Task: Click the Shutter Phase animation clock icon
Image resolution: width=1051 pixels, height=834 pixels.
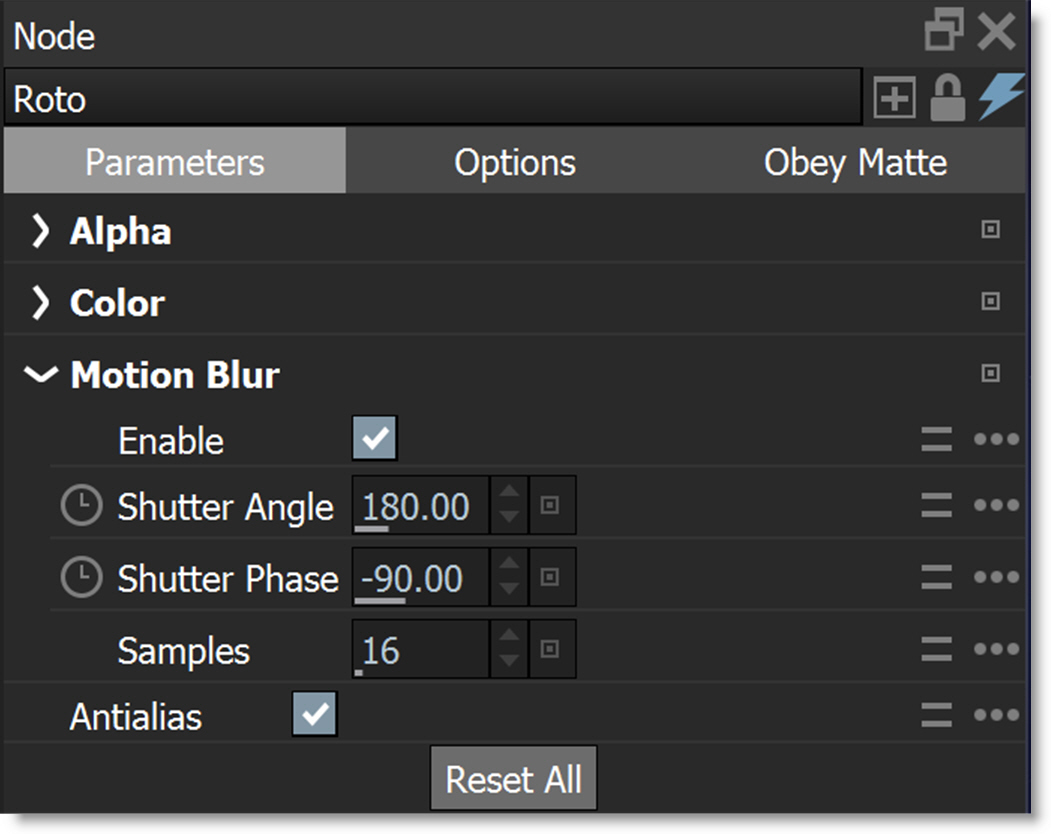Action: coord(81,578)
